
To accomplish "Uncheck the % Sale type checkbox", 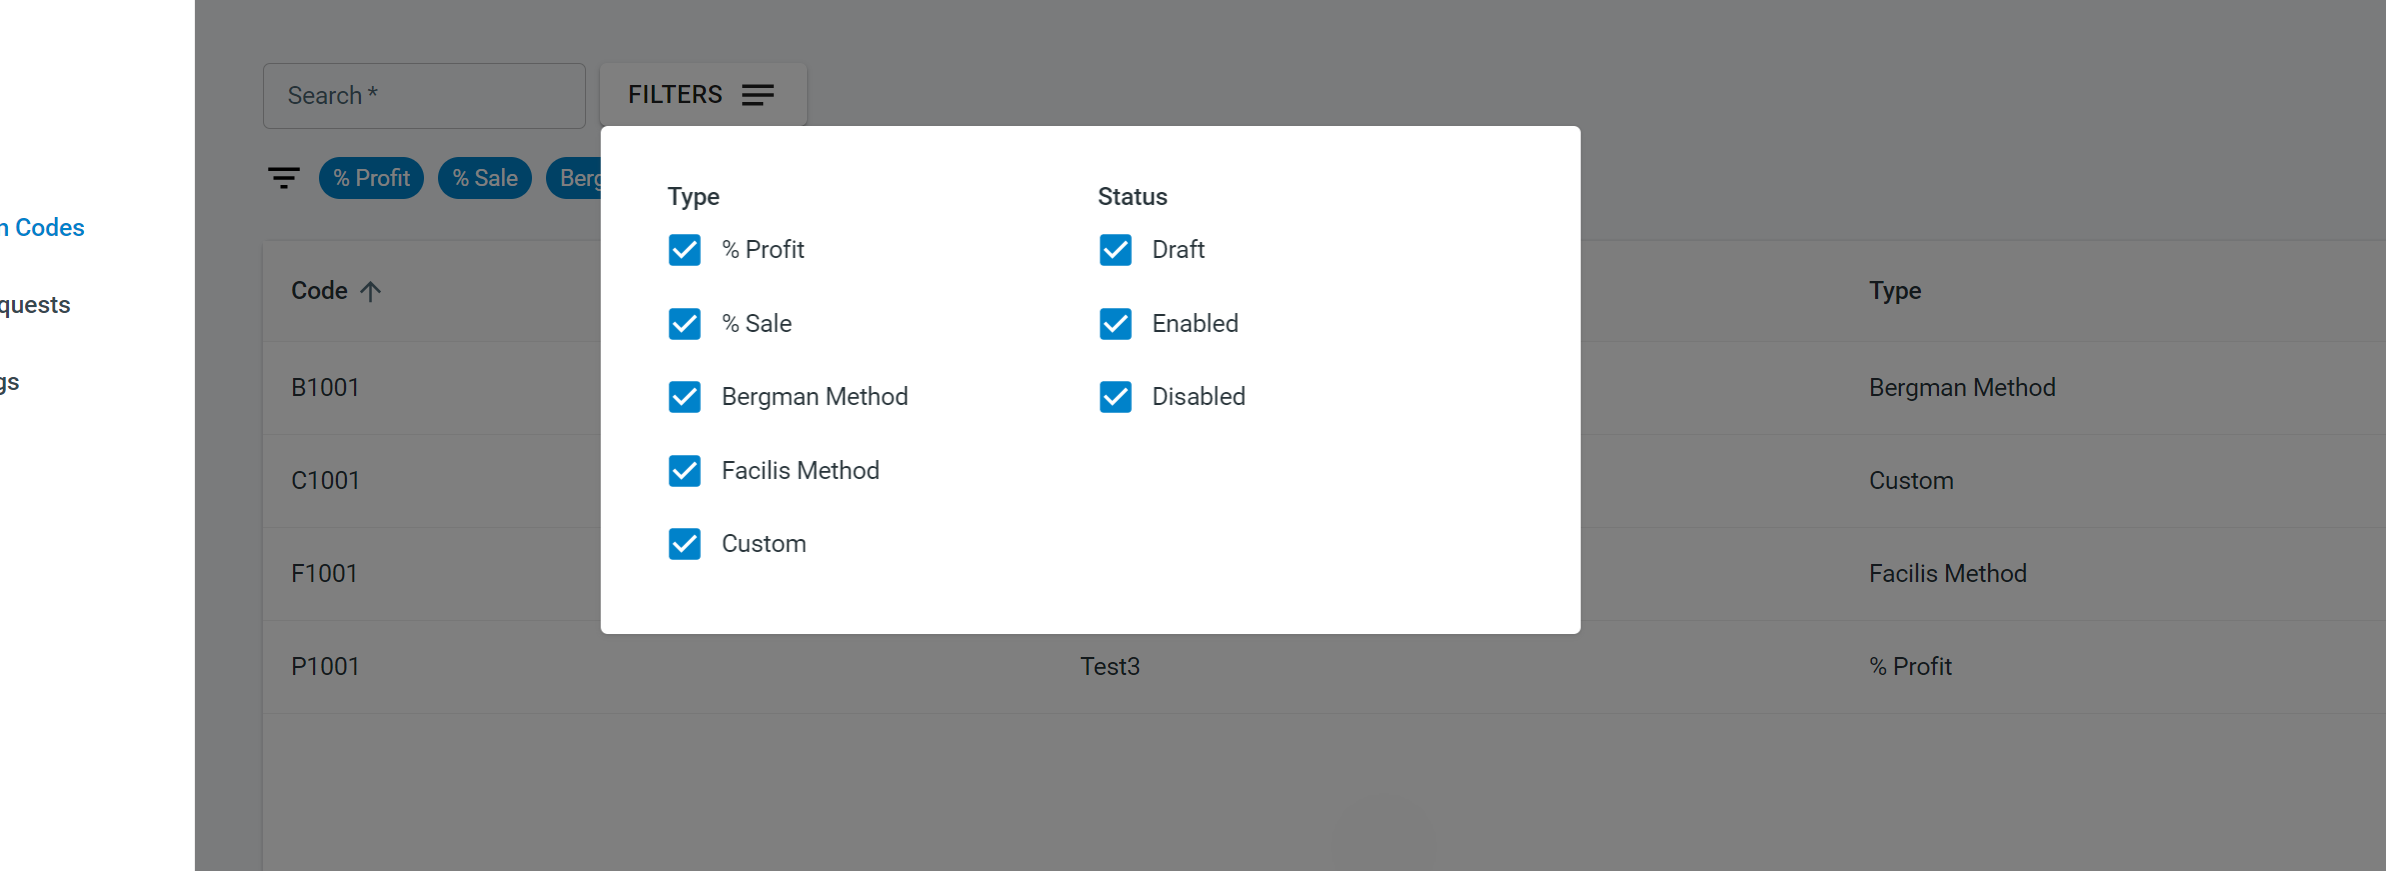I will (685, 324).
